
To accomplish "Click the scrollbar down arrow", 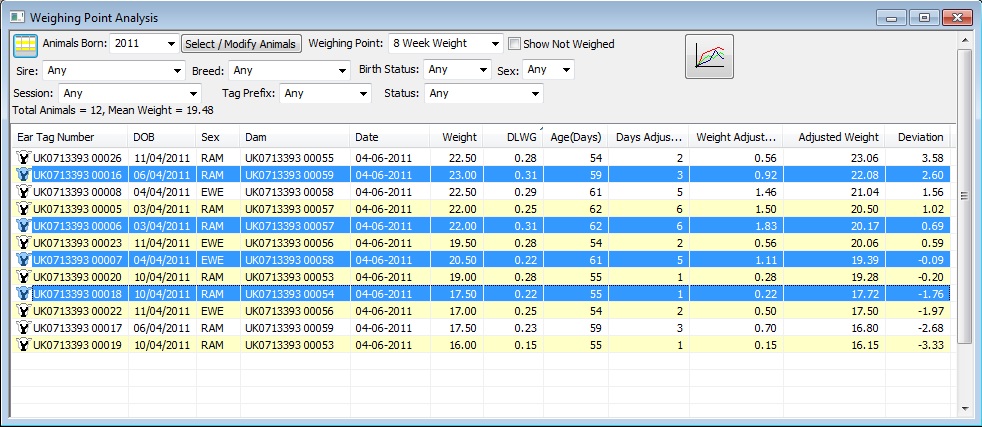I will (965, 409).
